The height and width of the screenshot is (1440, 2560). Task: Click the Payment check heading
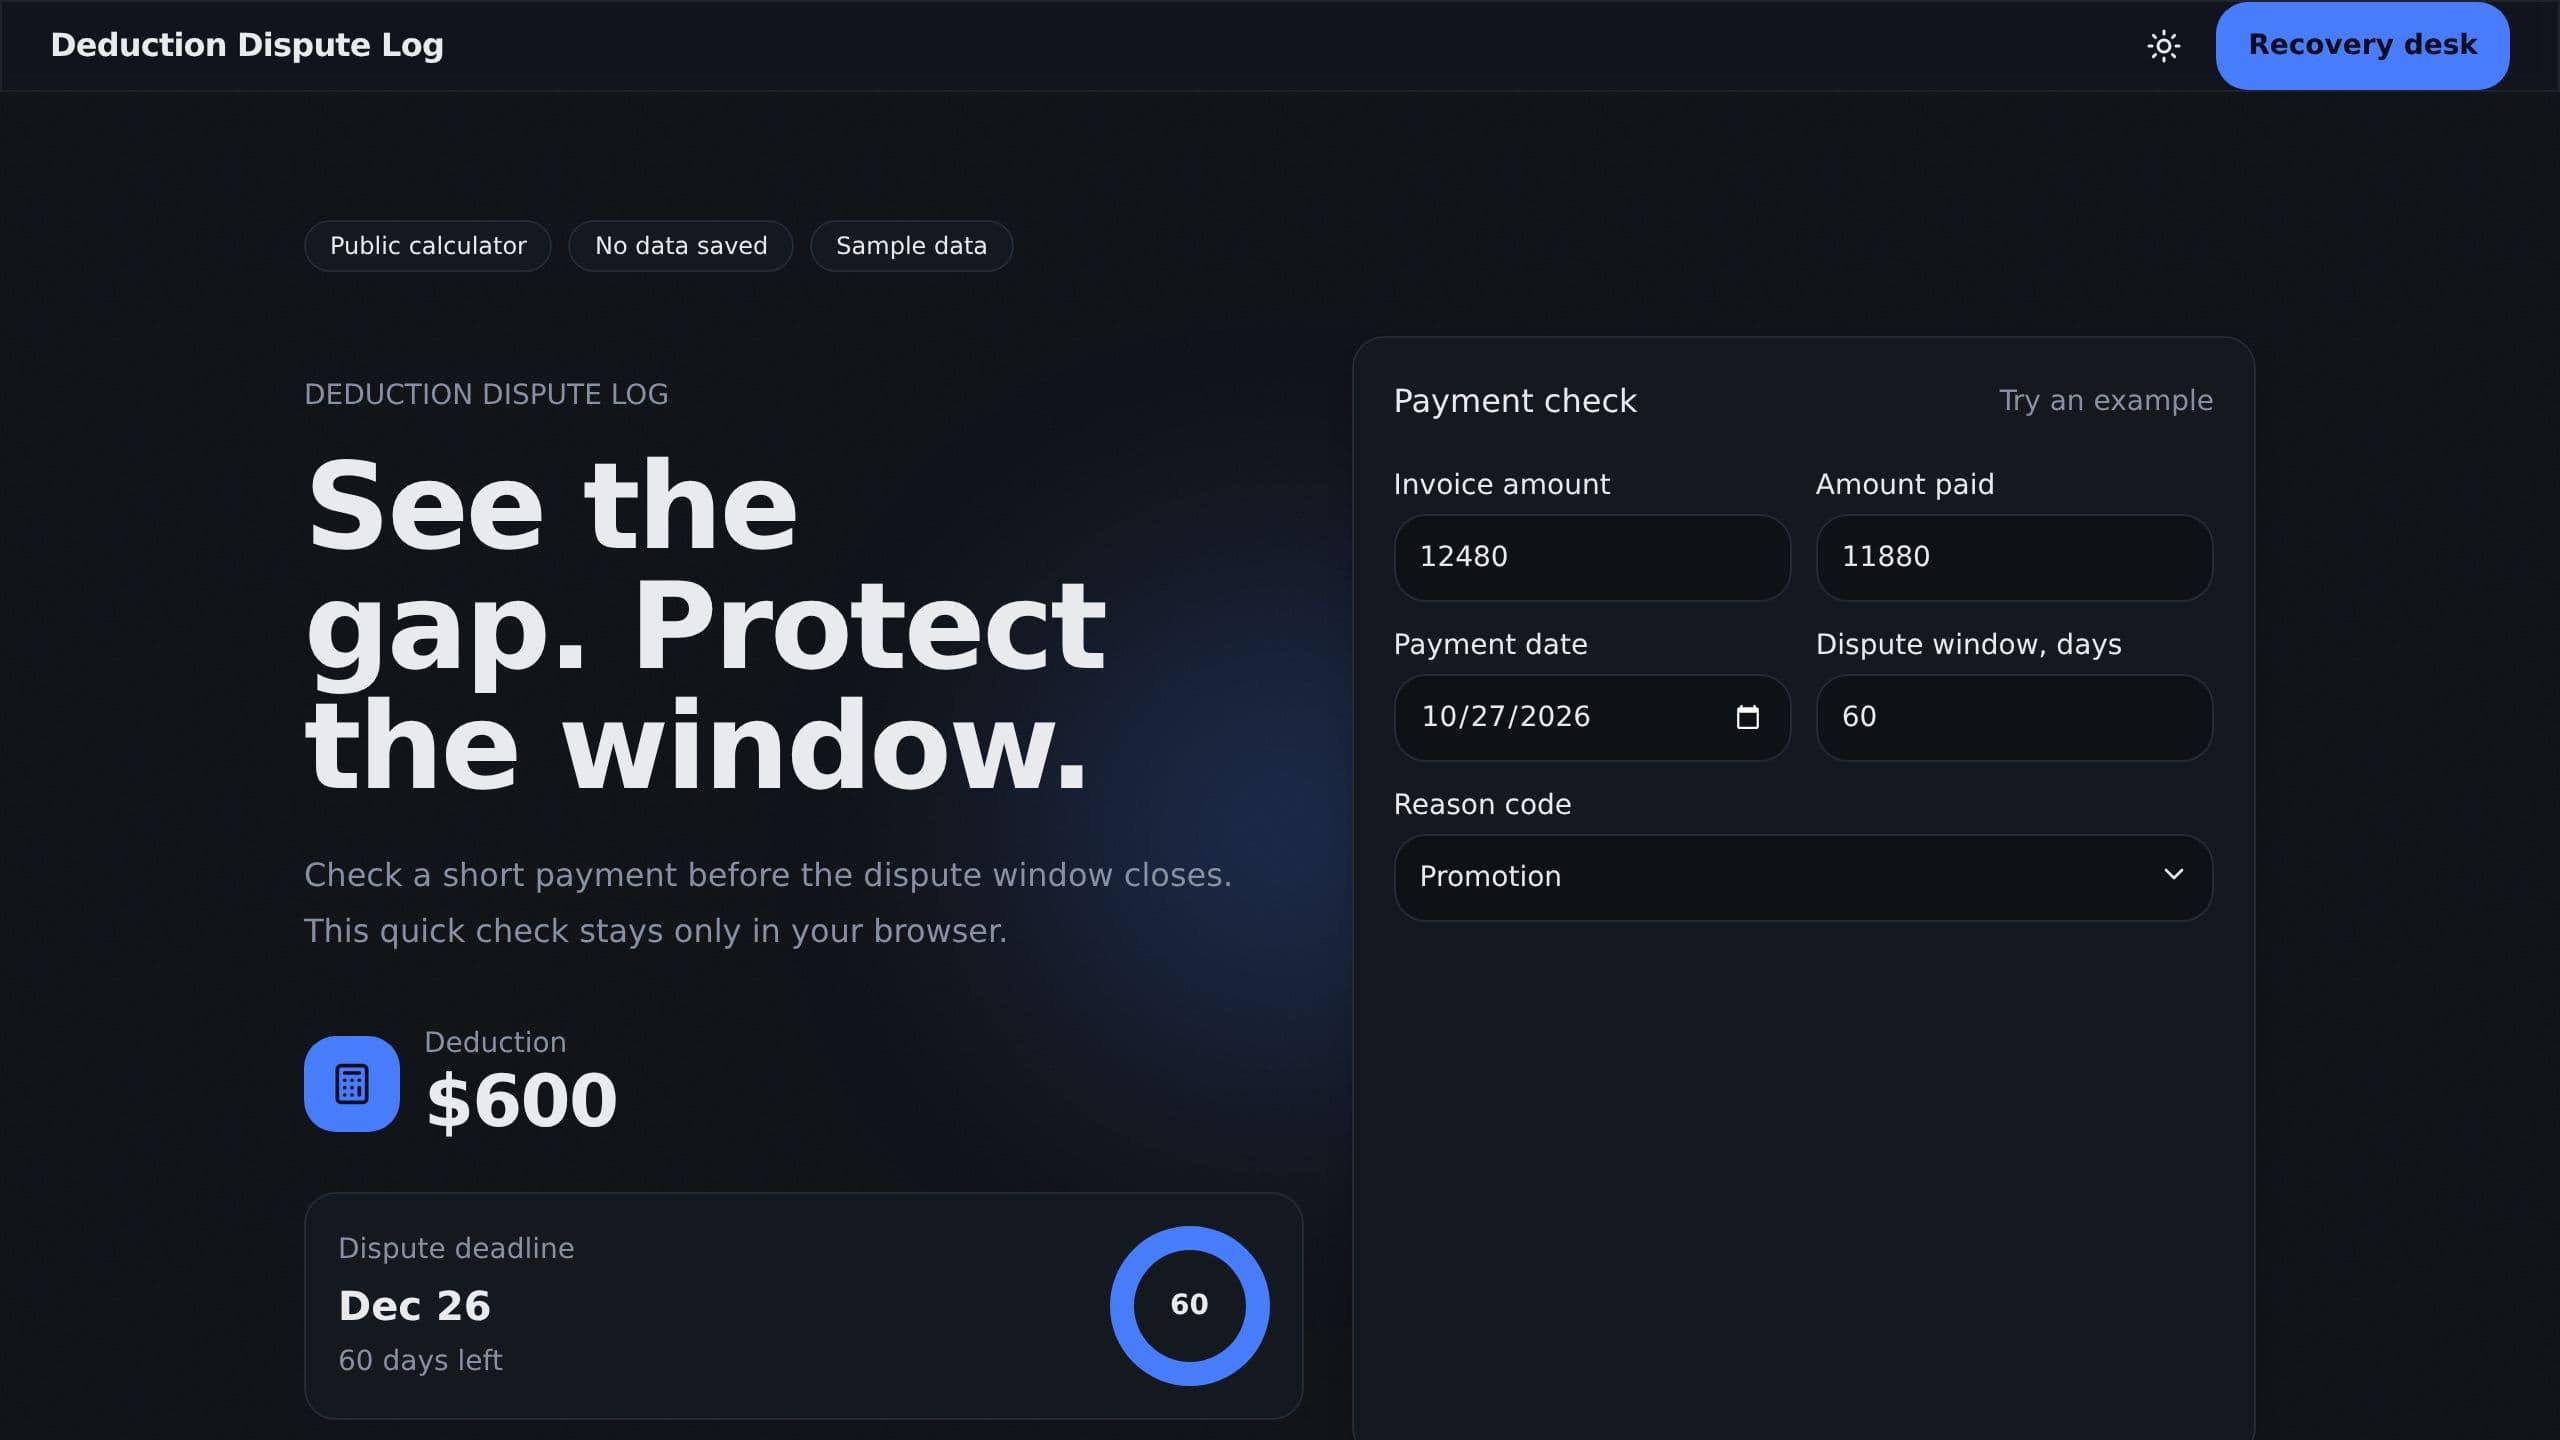tap(1515, 401)
